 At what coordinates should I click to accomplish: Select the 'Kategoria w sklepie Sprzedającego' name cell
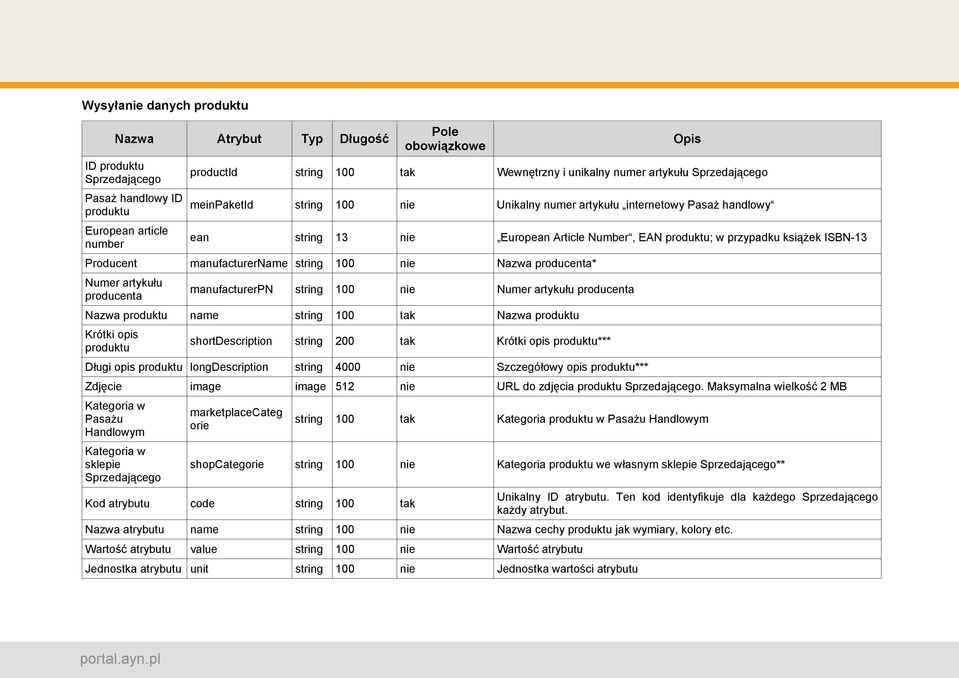[134, 465]
